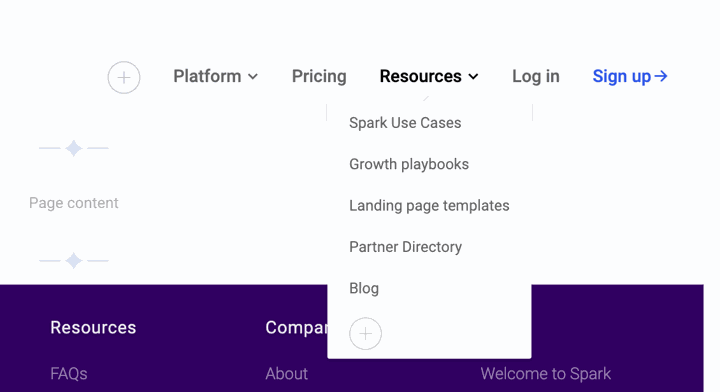Click the plus circle icon beside Platform
This screenshot has height=392, width=720.
pyautogui.click(x=124, y=78)
